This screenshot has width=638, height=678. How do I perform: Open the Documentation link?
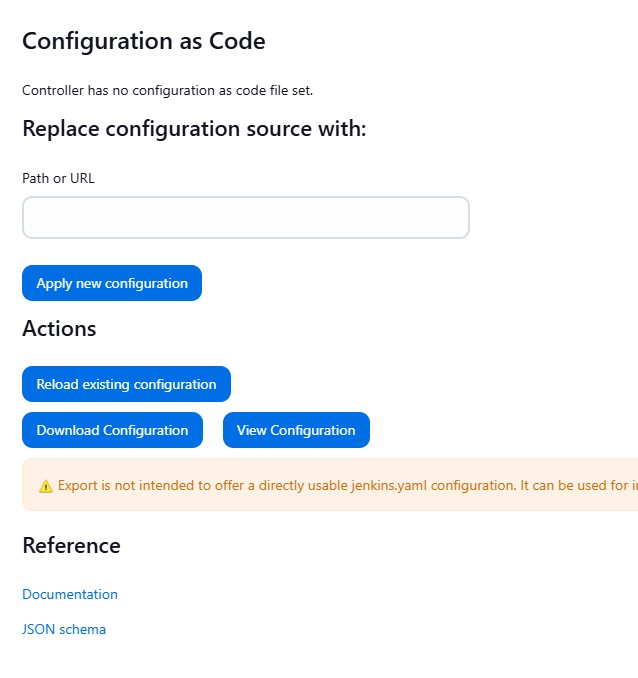70,594
